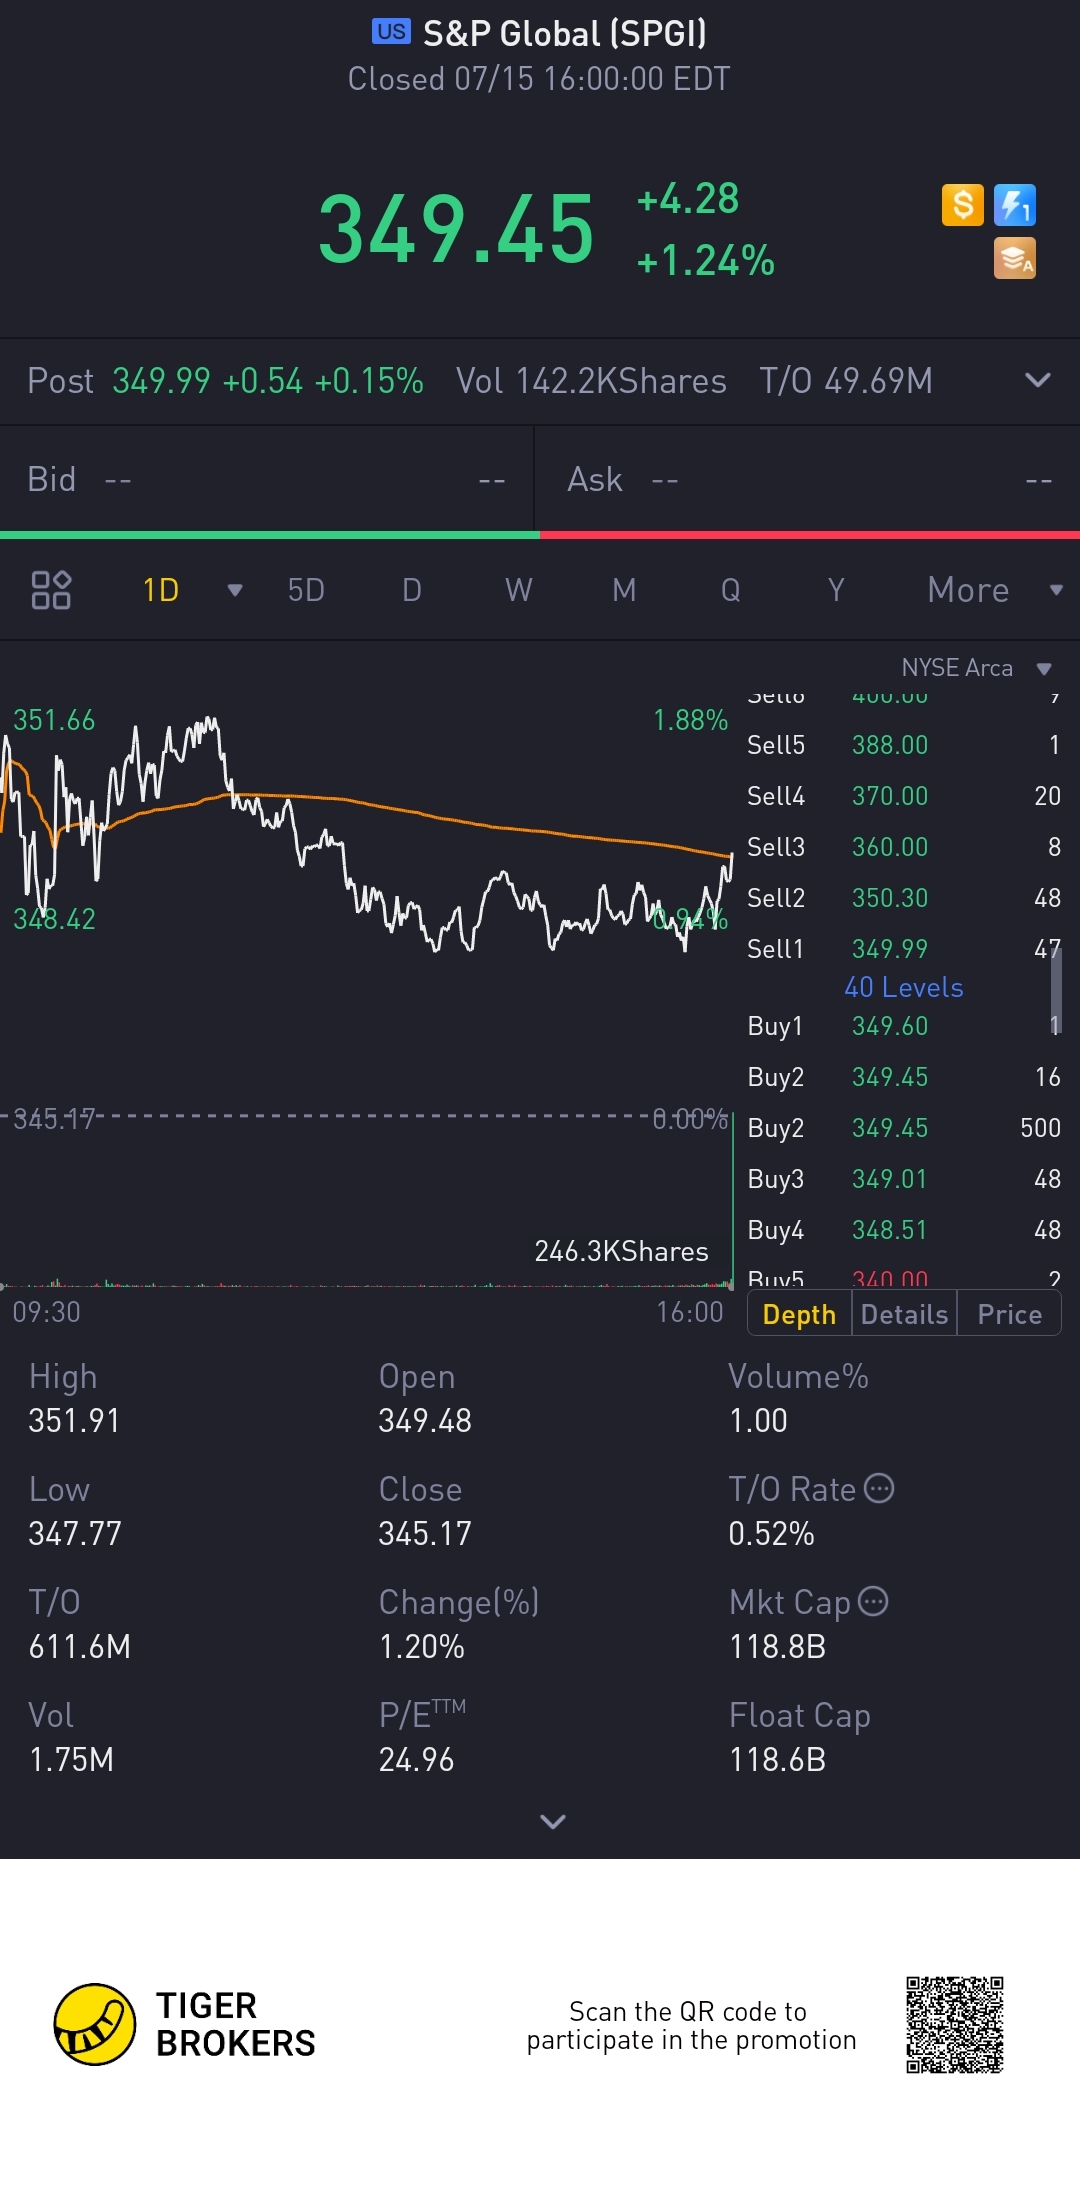
Task: Tap the S&P Global (SPGI) title
Action: (565, 33)
